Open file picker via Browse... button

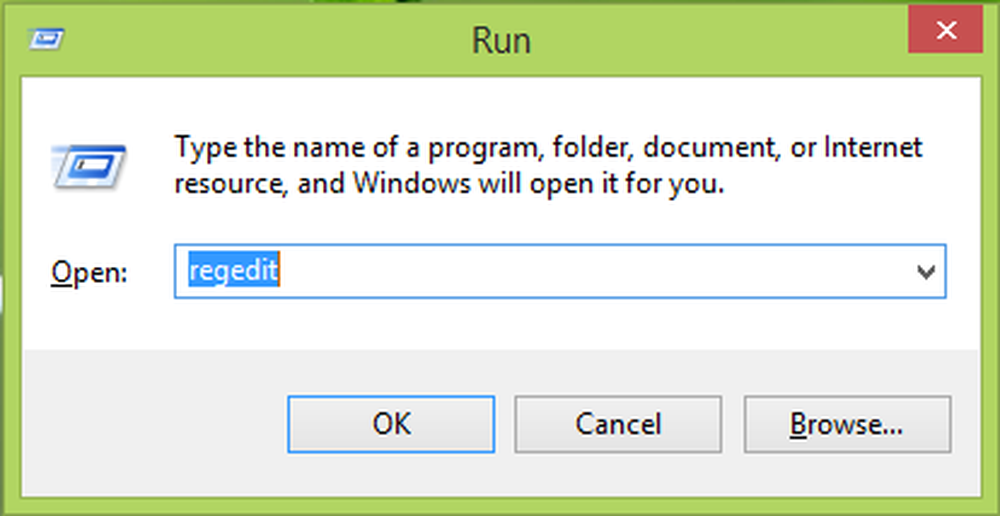tap(847, 424)
